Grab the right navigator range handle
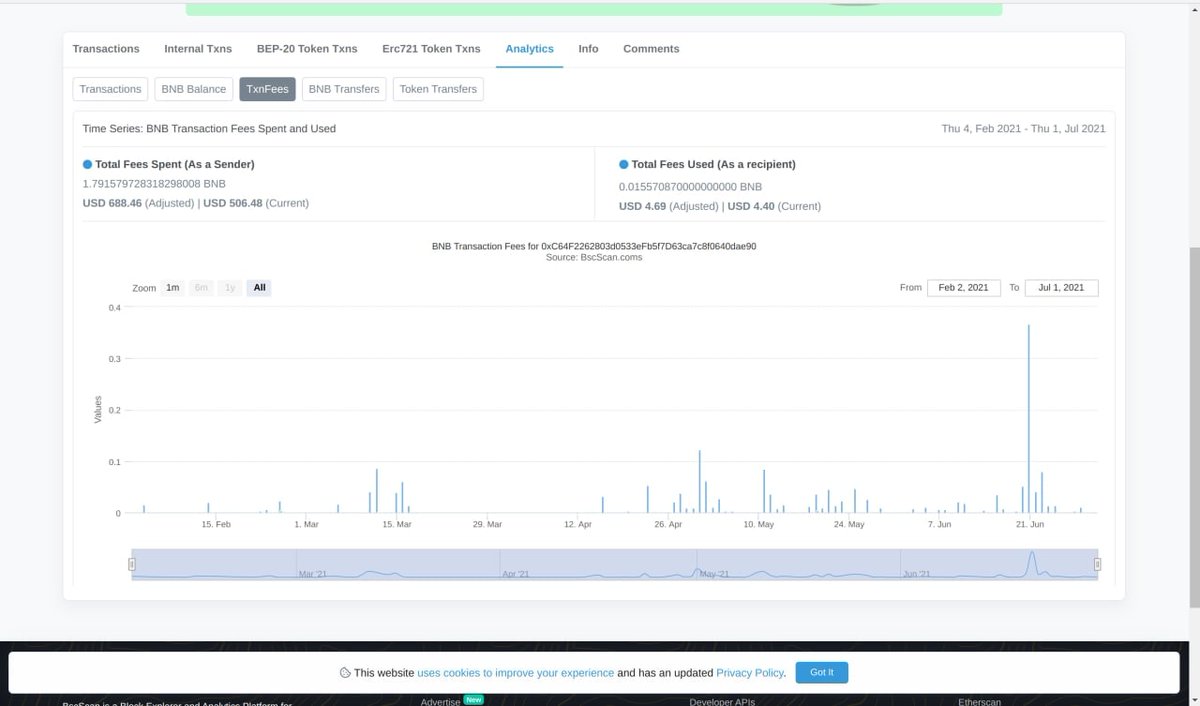1200x706 pixels. pos(1097,565)
